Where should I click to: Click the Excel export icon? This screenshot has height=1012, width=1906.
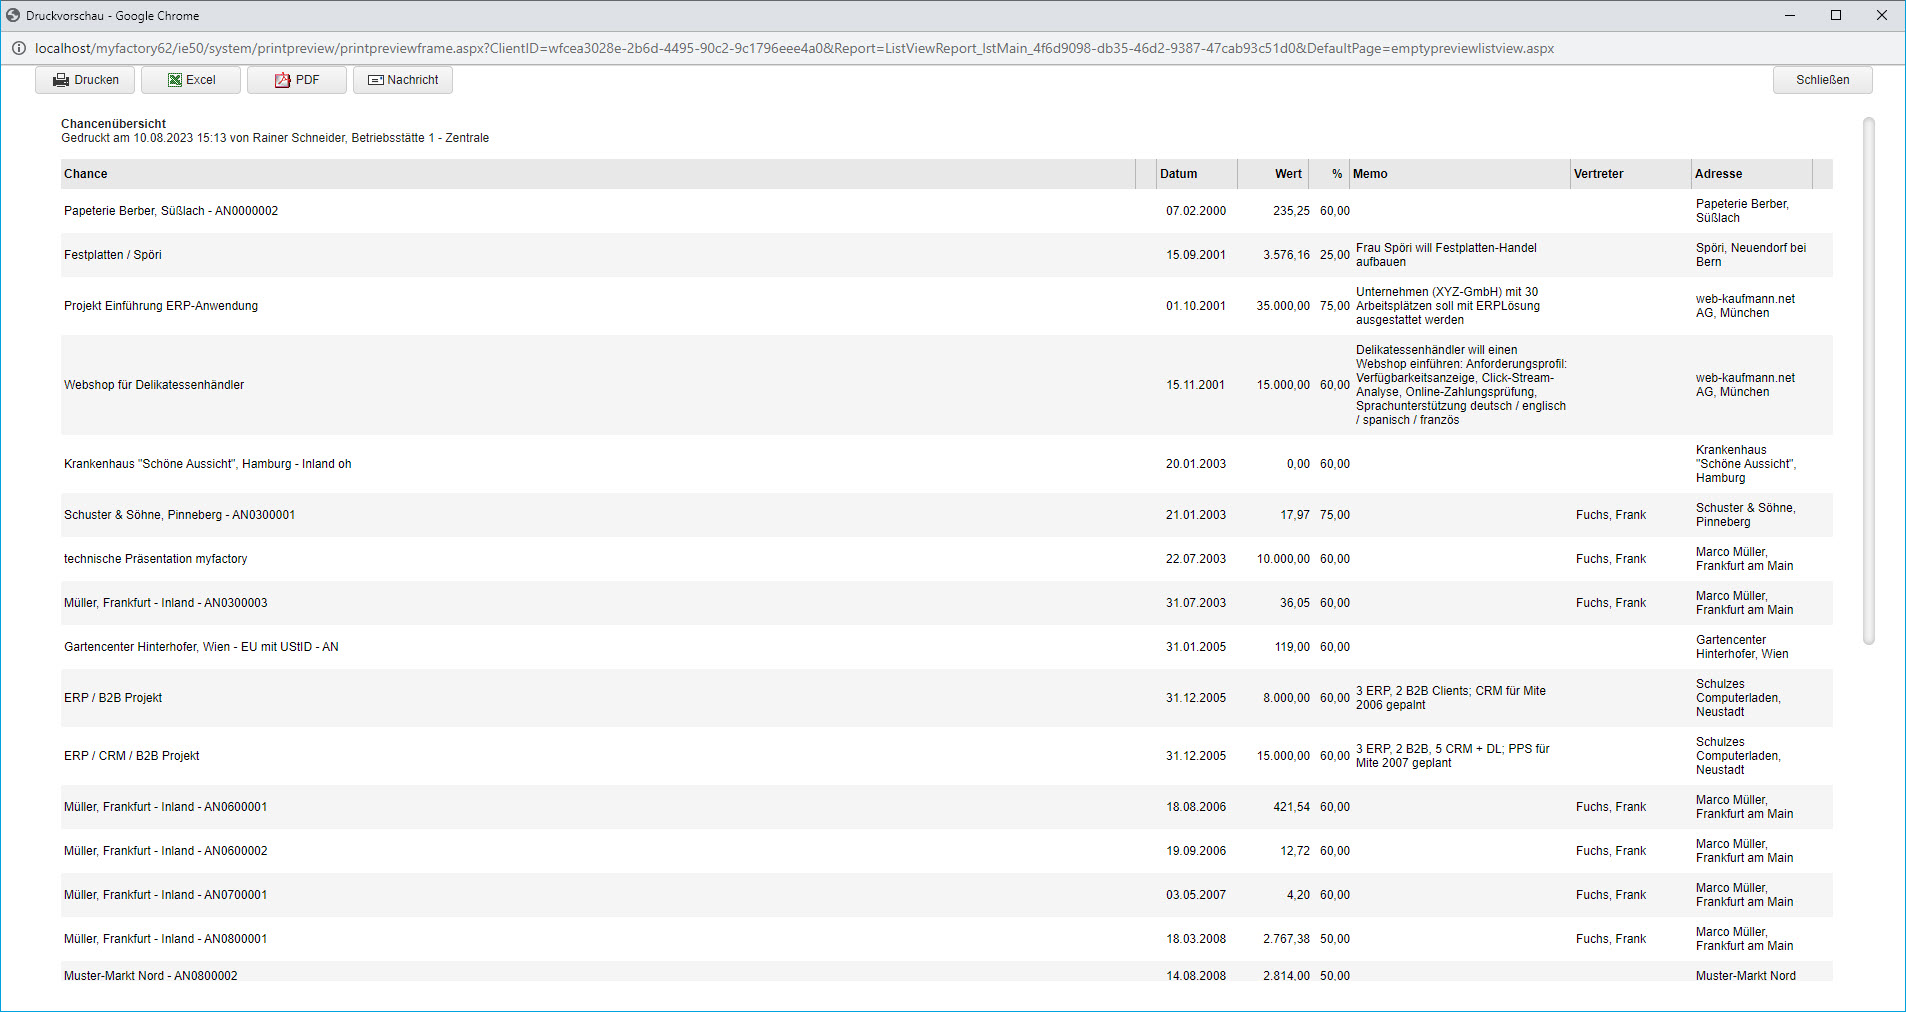tap(175, 80)
